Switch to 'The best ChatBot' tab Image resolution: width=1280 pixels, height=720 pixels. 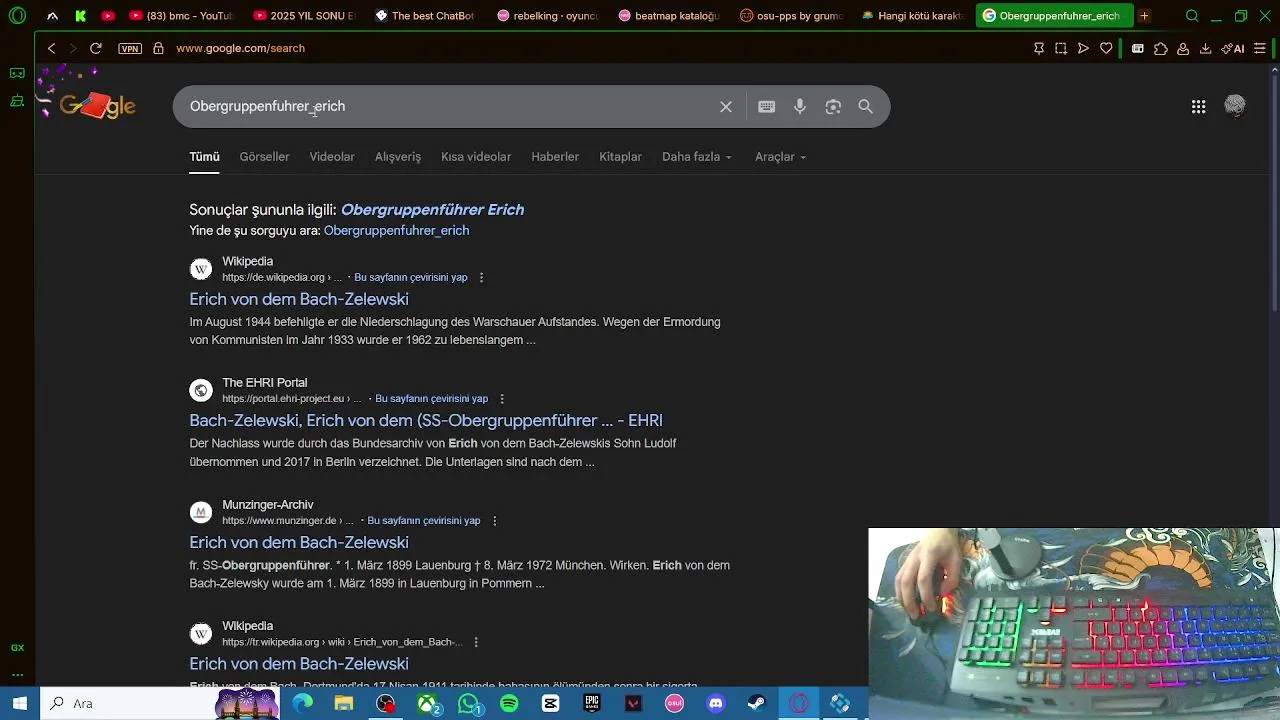[425, 16]
